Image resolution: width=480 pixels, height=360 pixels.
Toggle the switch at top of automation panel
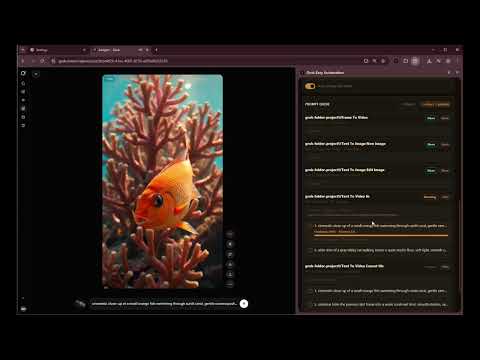click(310, 86)
